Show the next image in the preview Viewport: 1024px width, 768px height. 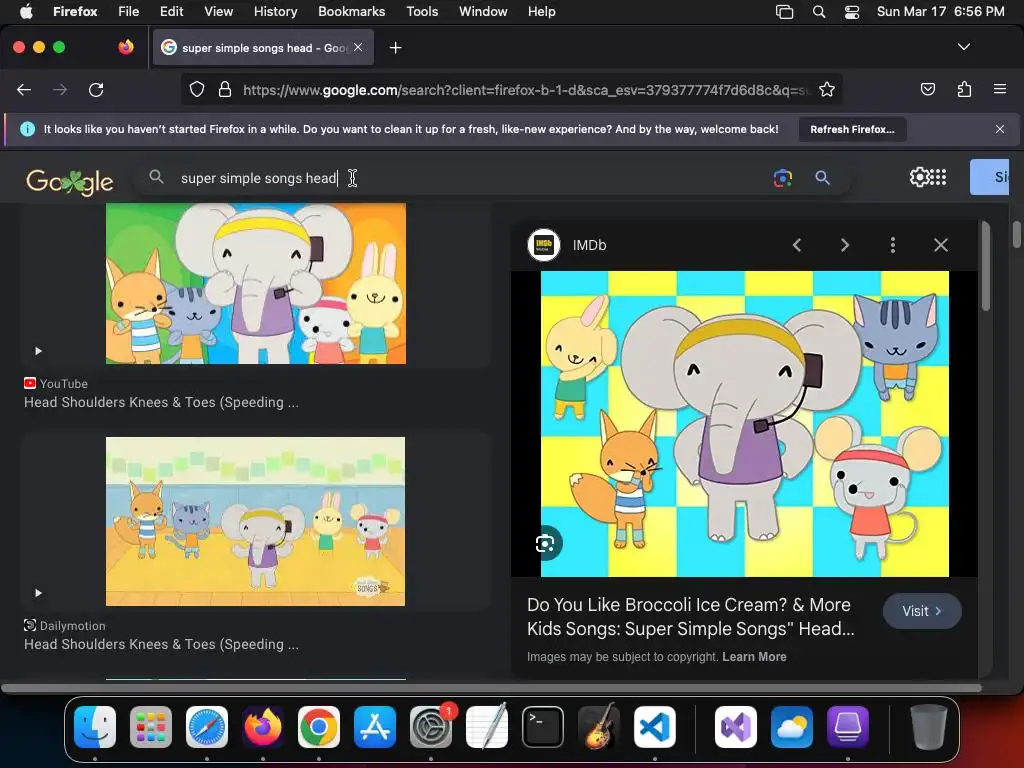844,245
